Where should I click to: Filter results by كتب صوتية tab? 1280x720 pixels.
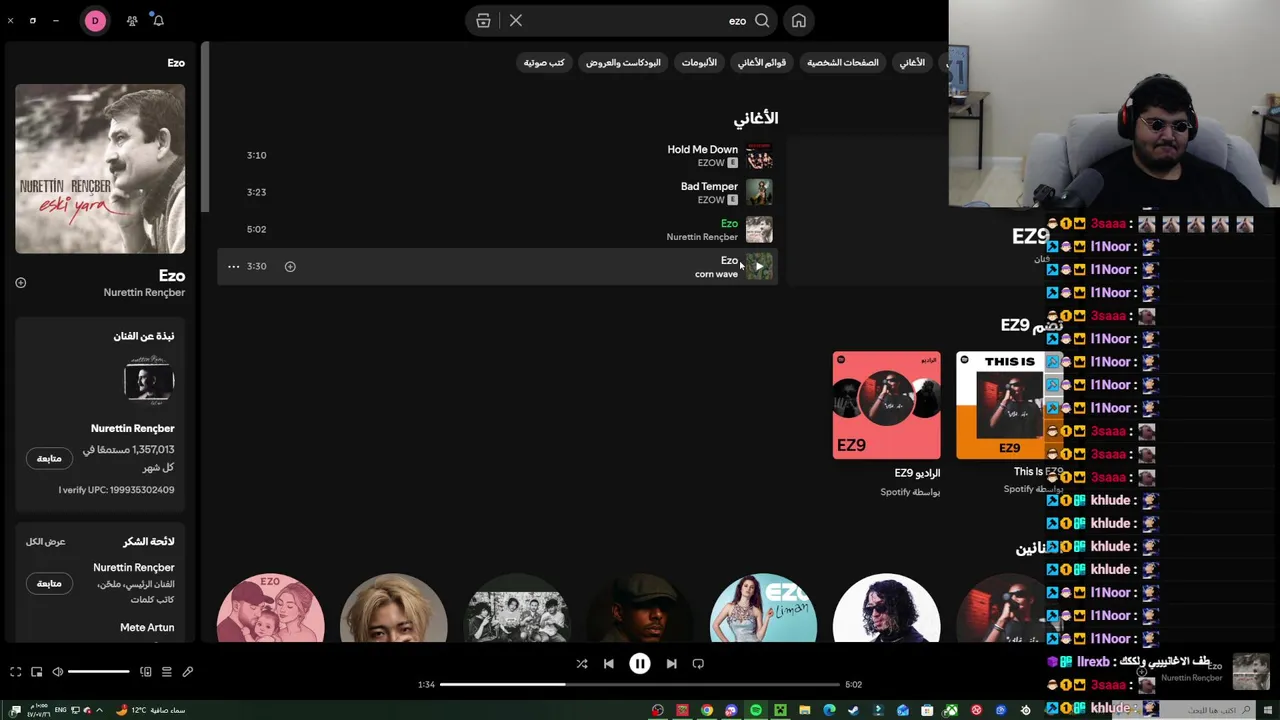click(544, 62)
